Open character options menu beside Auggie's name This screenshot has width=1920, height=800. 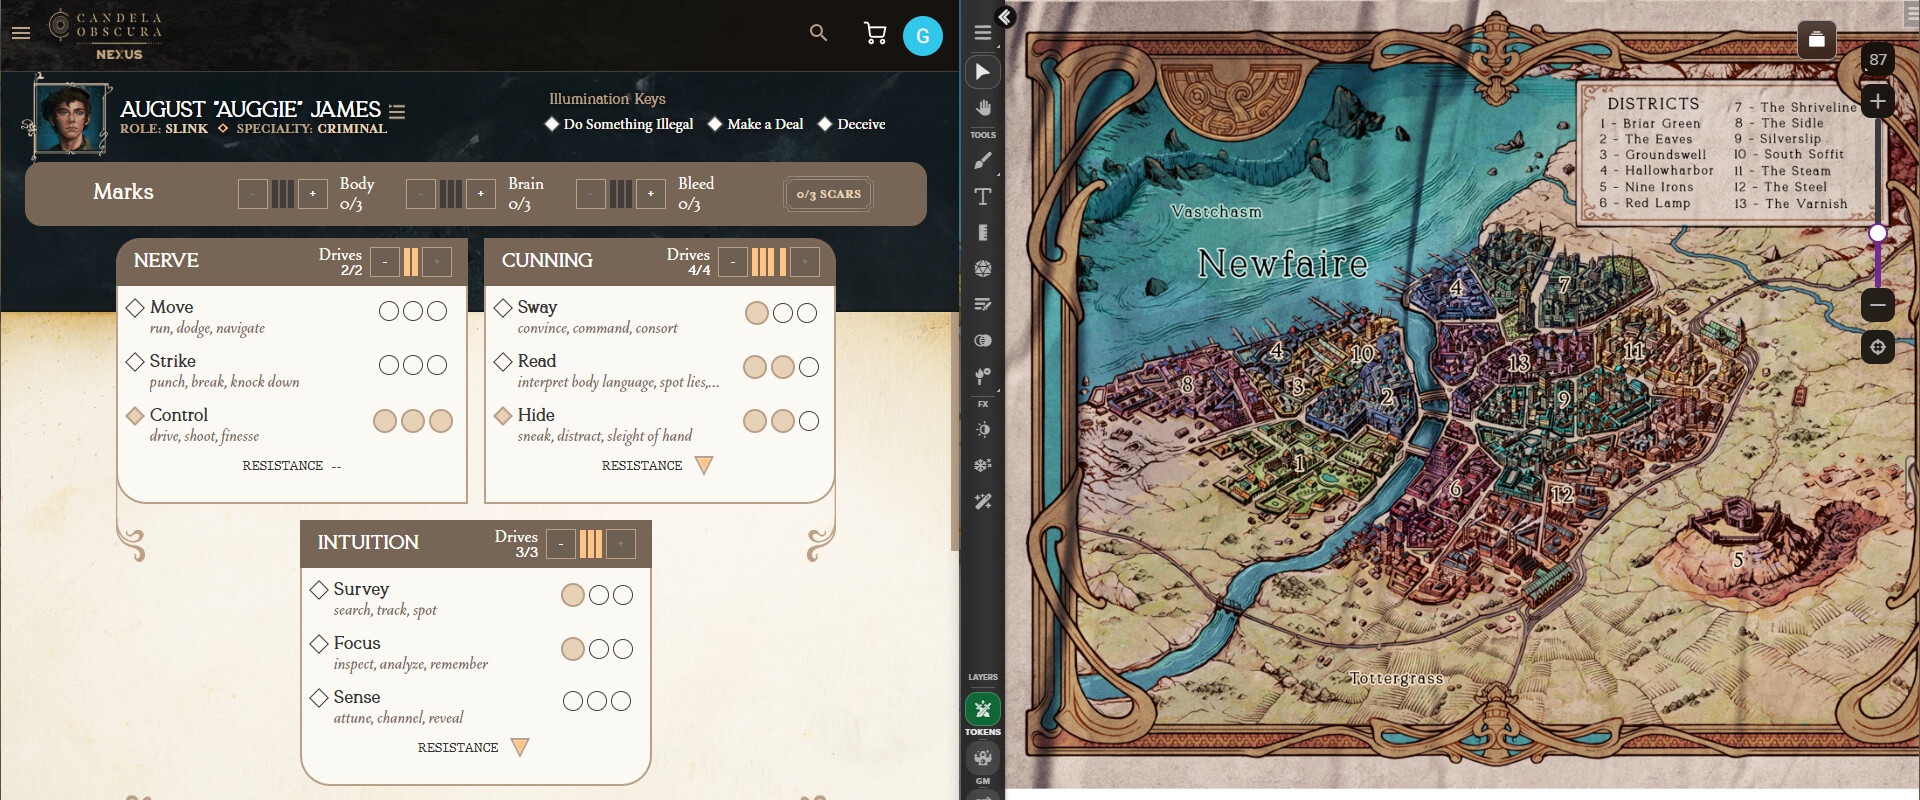point(397,111)
